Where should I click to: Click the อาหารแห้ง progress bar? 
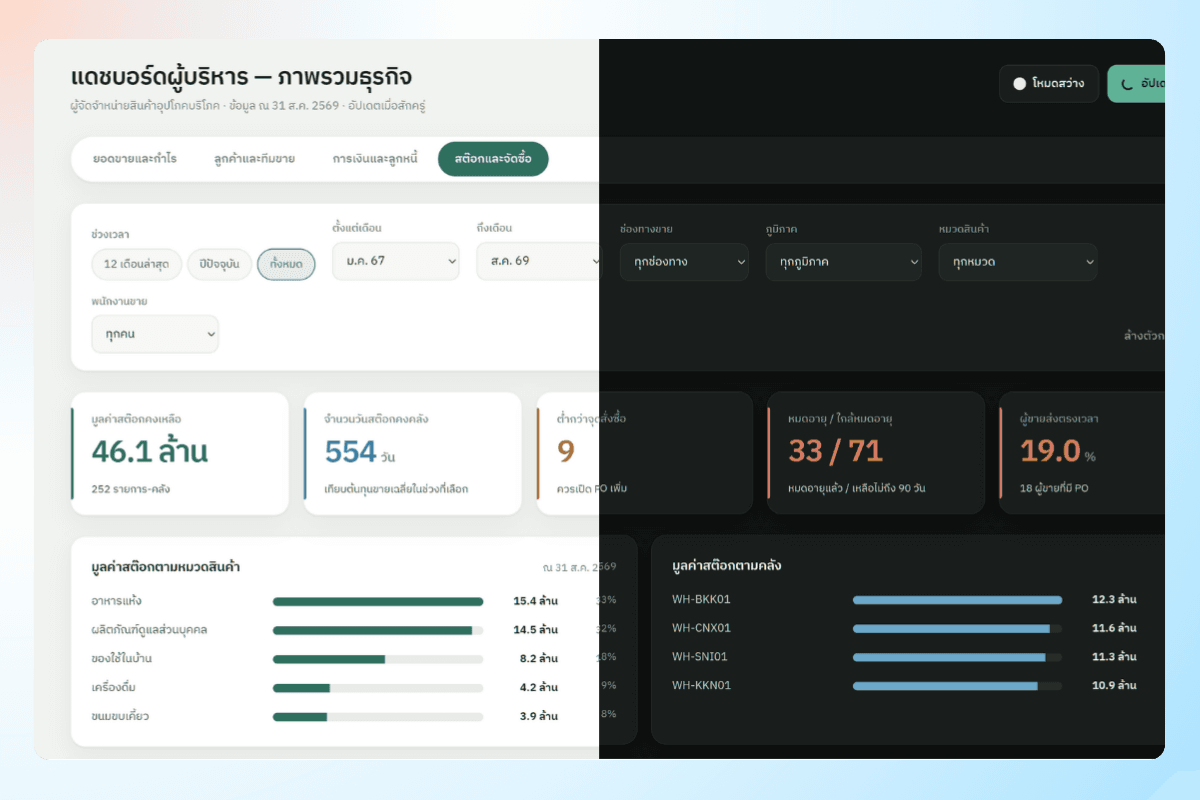[378, 601]
